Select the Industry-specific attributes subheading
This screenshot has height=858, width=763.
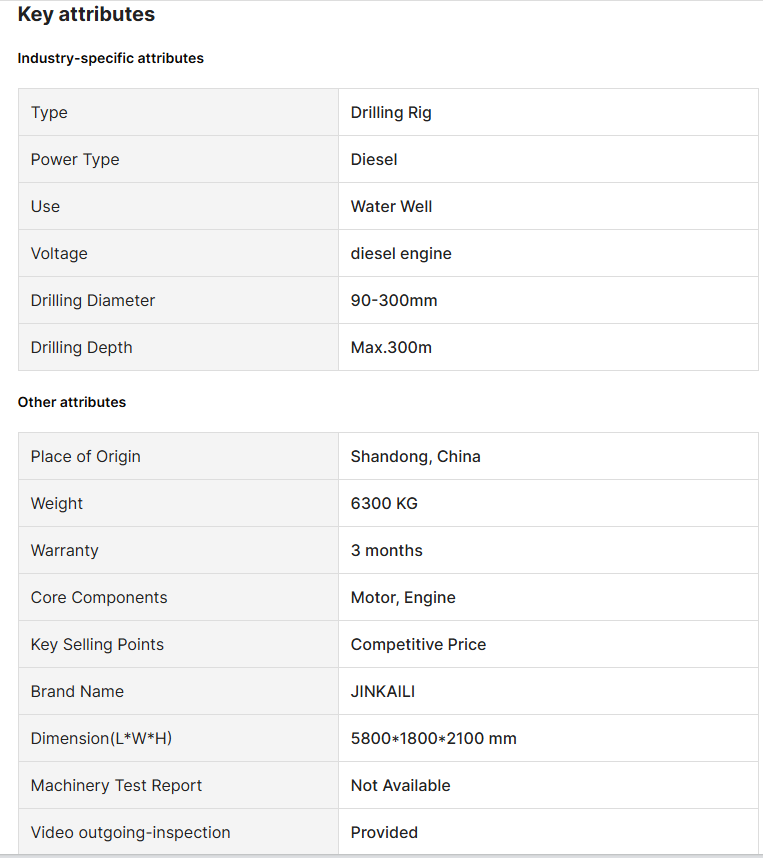point(111,59)
